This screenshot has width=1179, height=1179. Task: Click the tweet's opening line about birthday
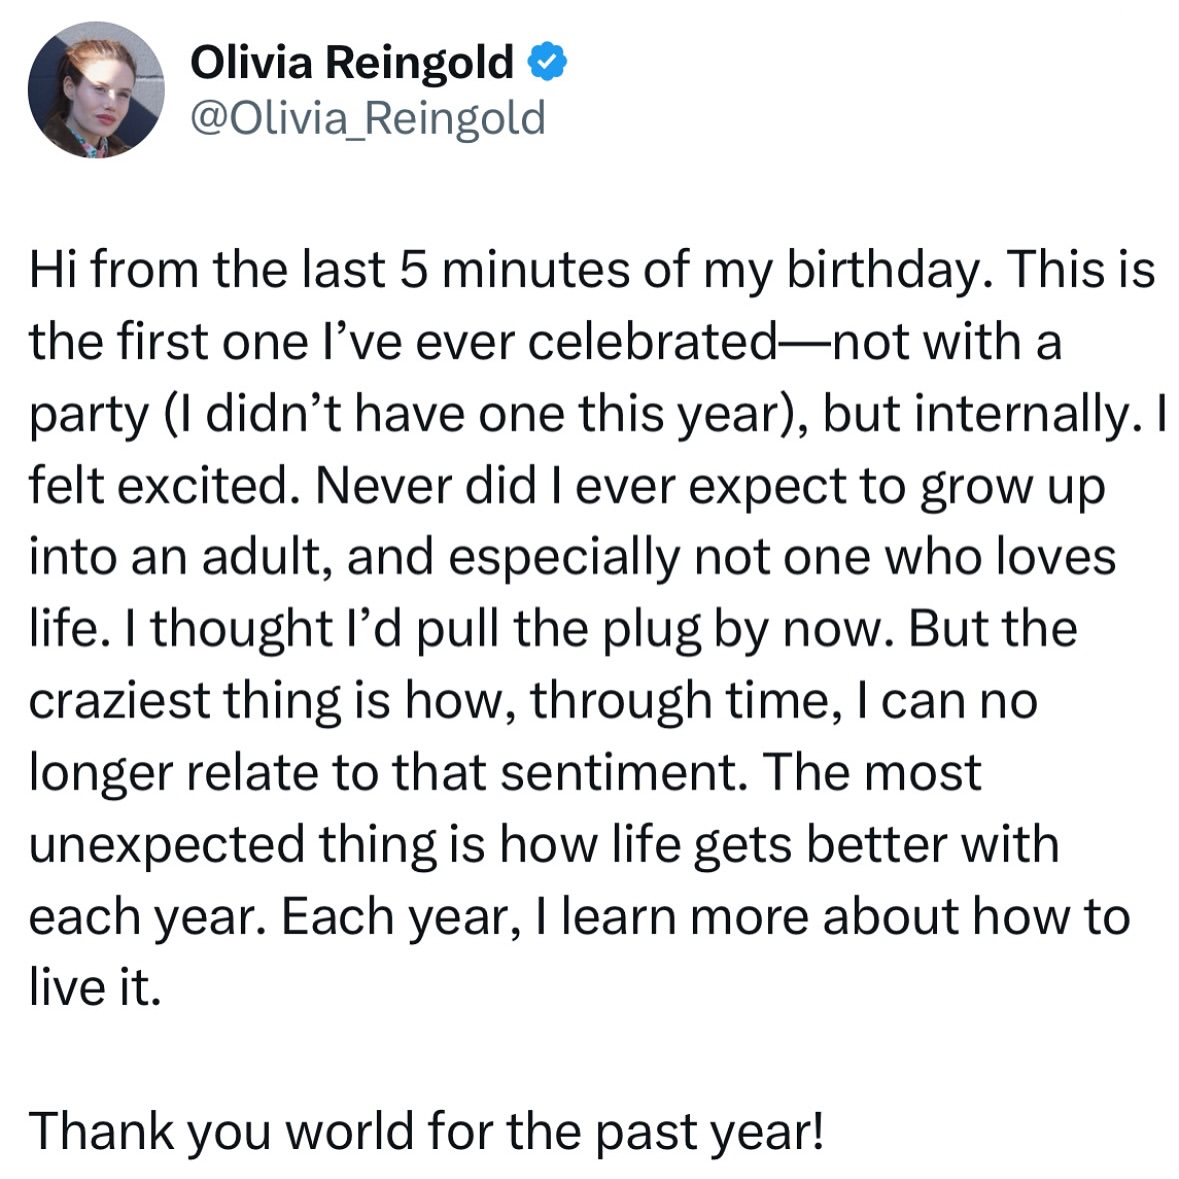click(592, 269)
